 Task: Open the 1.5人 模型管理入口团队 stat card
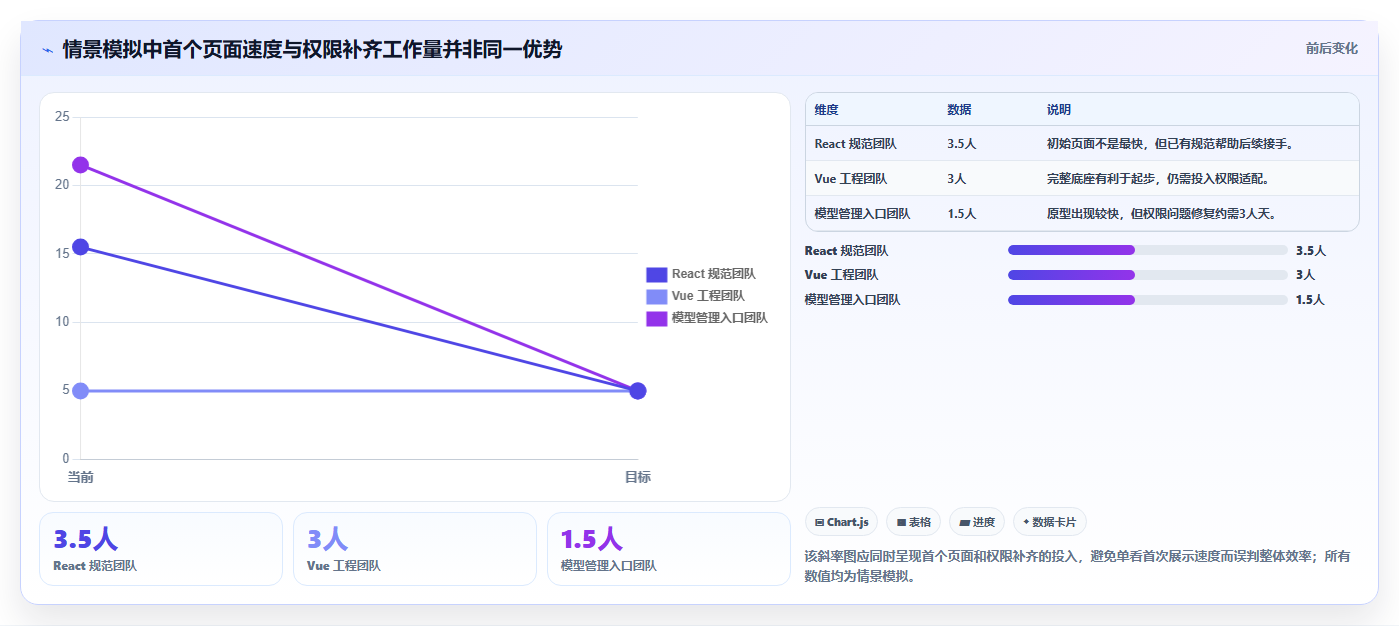click(x=669, y=549)
